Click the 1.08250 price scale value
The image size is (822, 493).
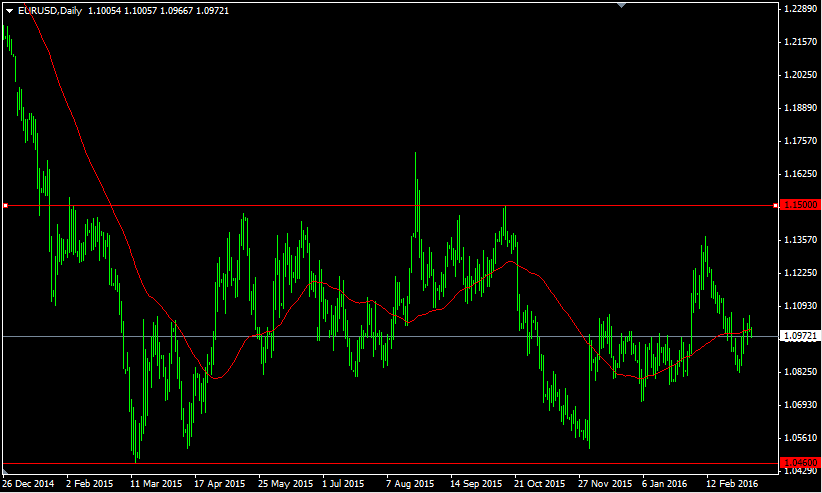click(x=801, y=372)
